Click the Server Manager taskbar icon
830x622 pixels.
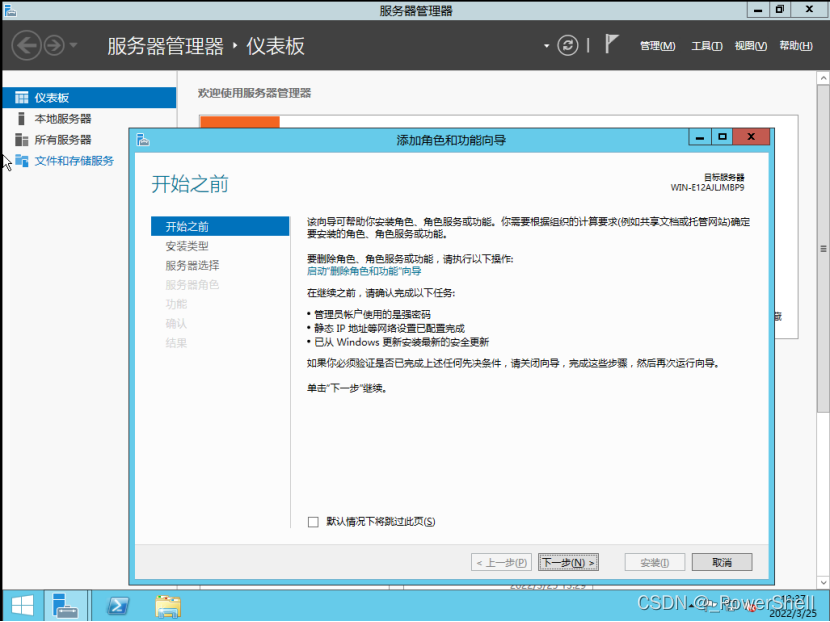coord(66,606)
